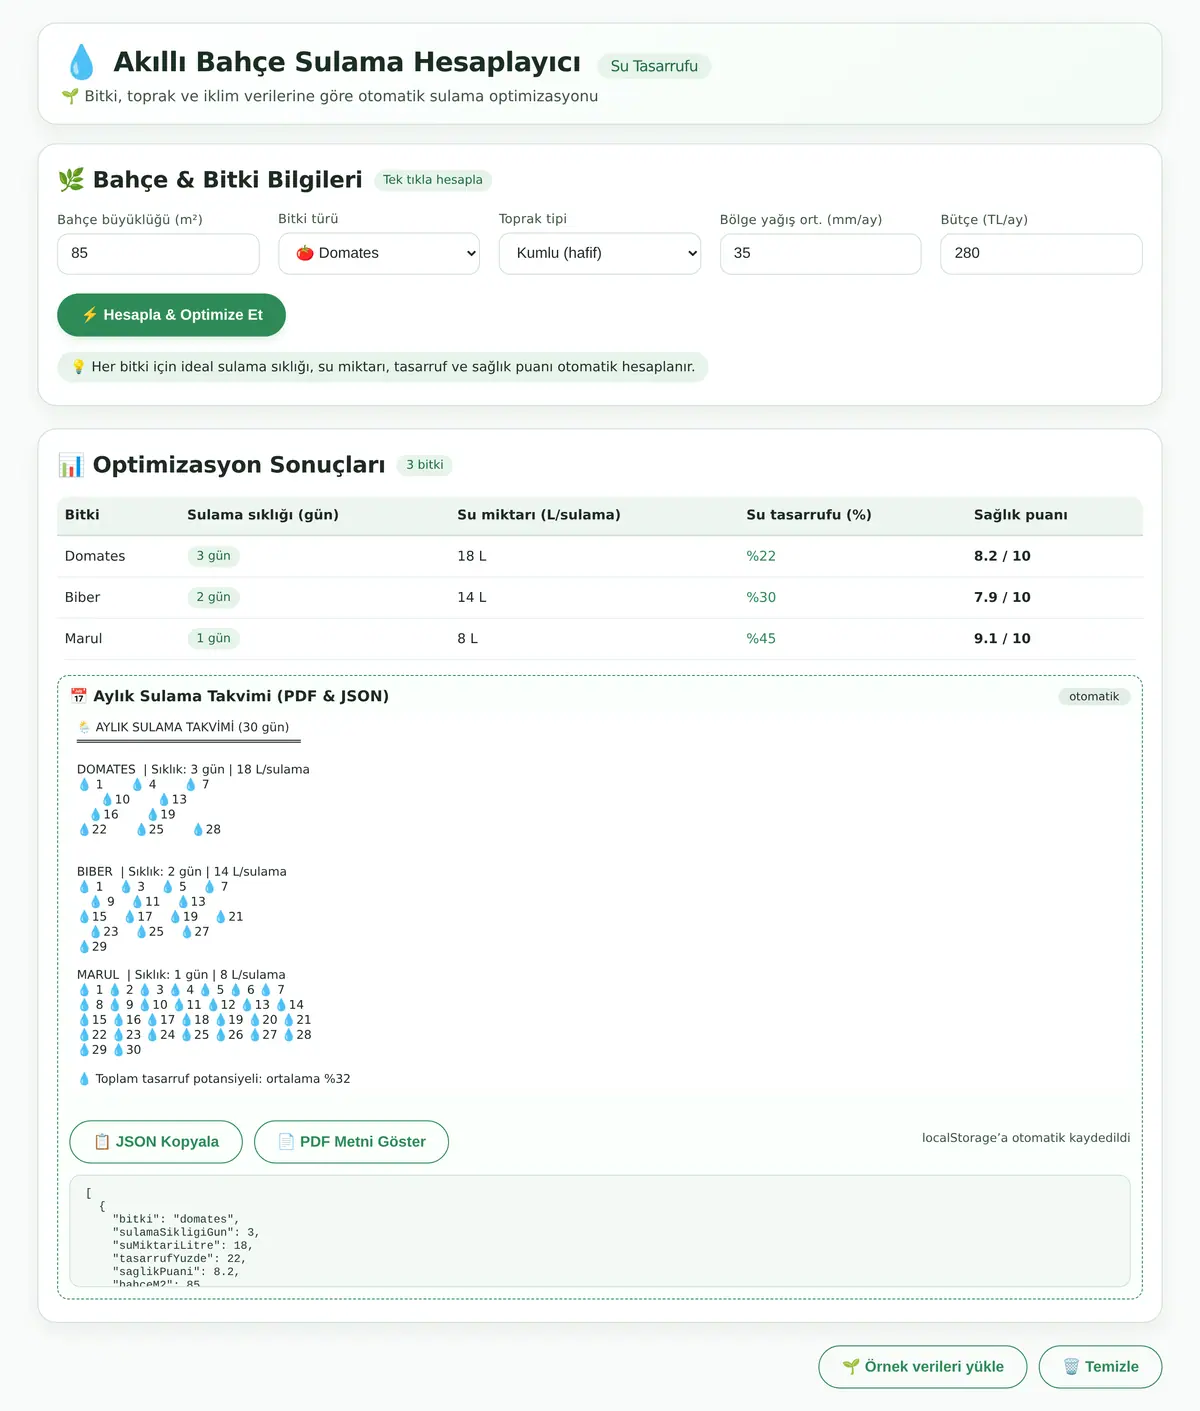
Task: Show PDF text via PDF Metni Göster
Action: coord(351,1142)
